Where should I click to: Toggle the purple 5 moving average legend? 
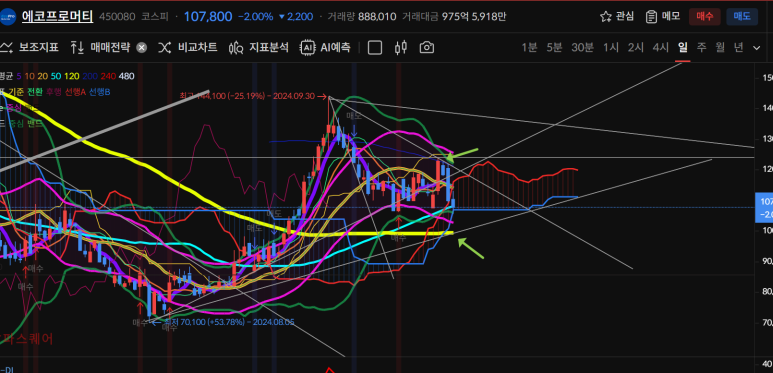tap(19, 76)
